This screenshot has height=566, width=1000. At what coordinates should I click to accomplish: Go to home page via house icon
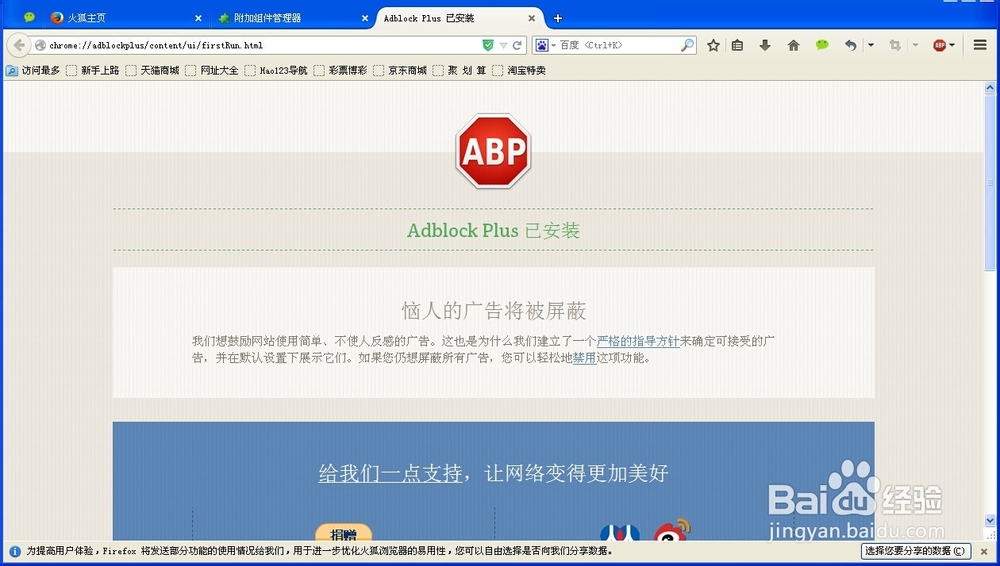793,45
